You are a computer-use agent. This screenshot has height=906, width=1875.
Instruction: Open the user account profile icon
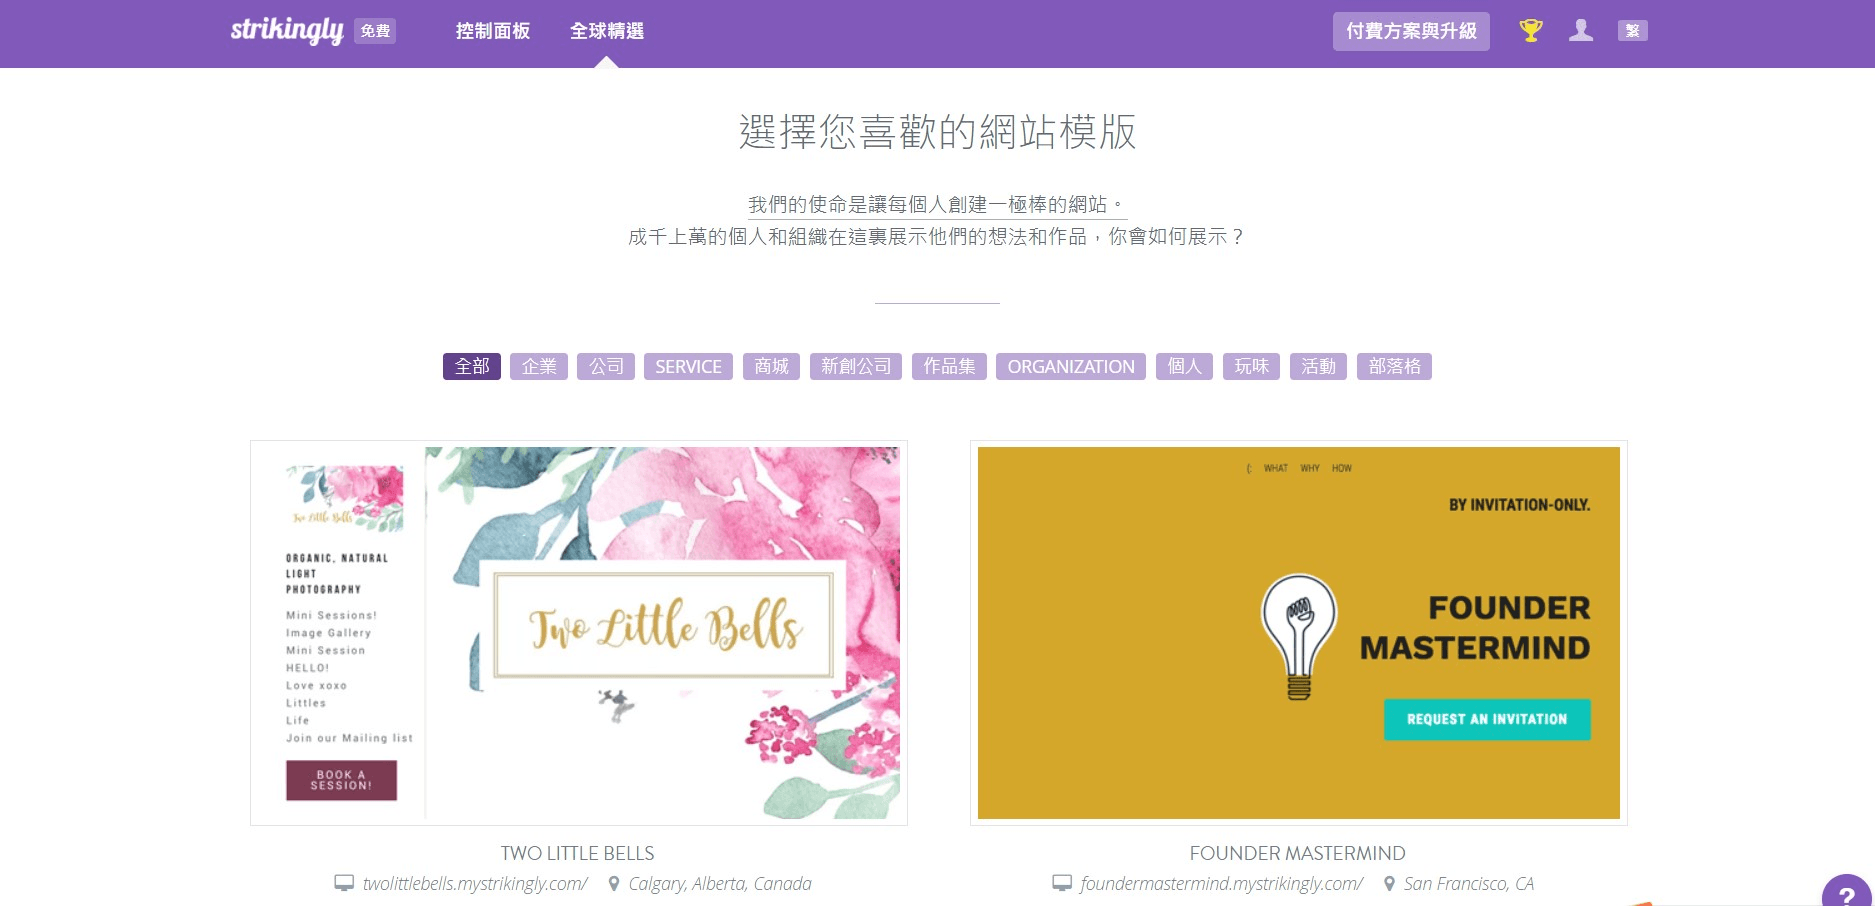point(1581,31)
